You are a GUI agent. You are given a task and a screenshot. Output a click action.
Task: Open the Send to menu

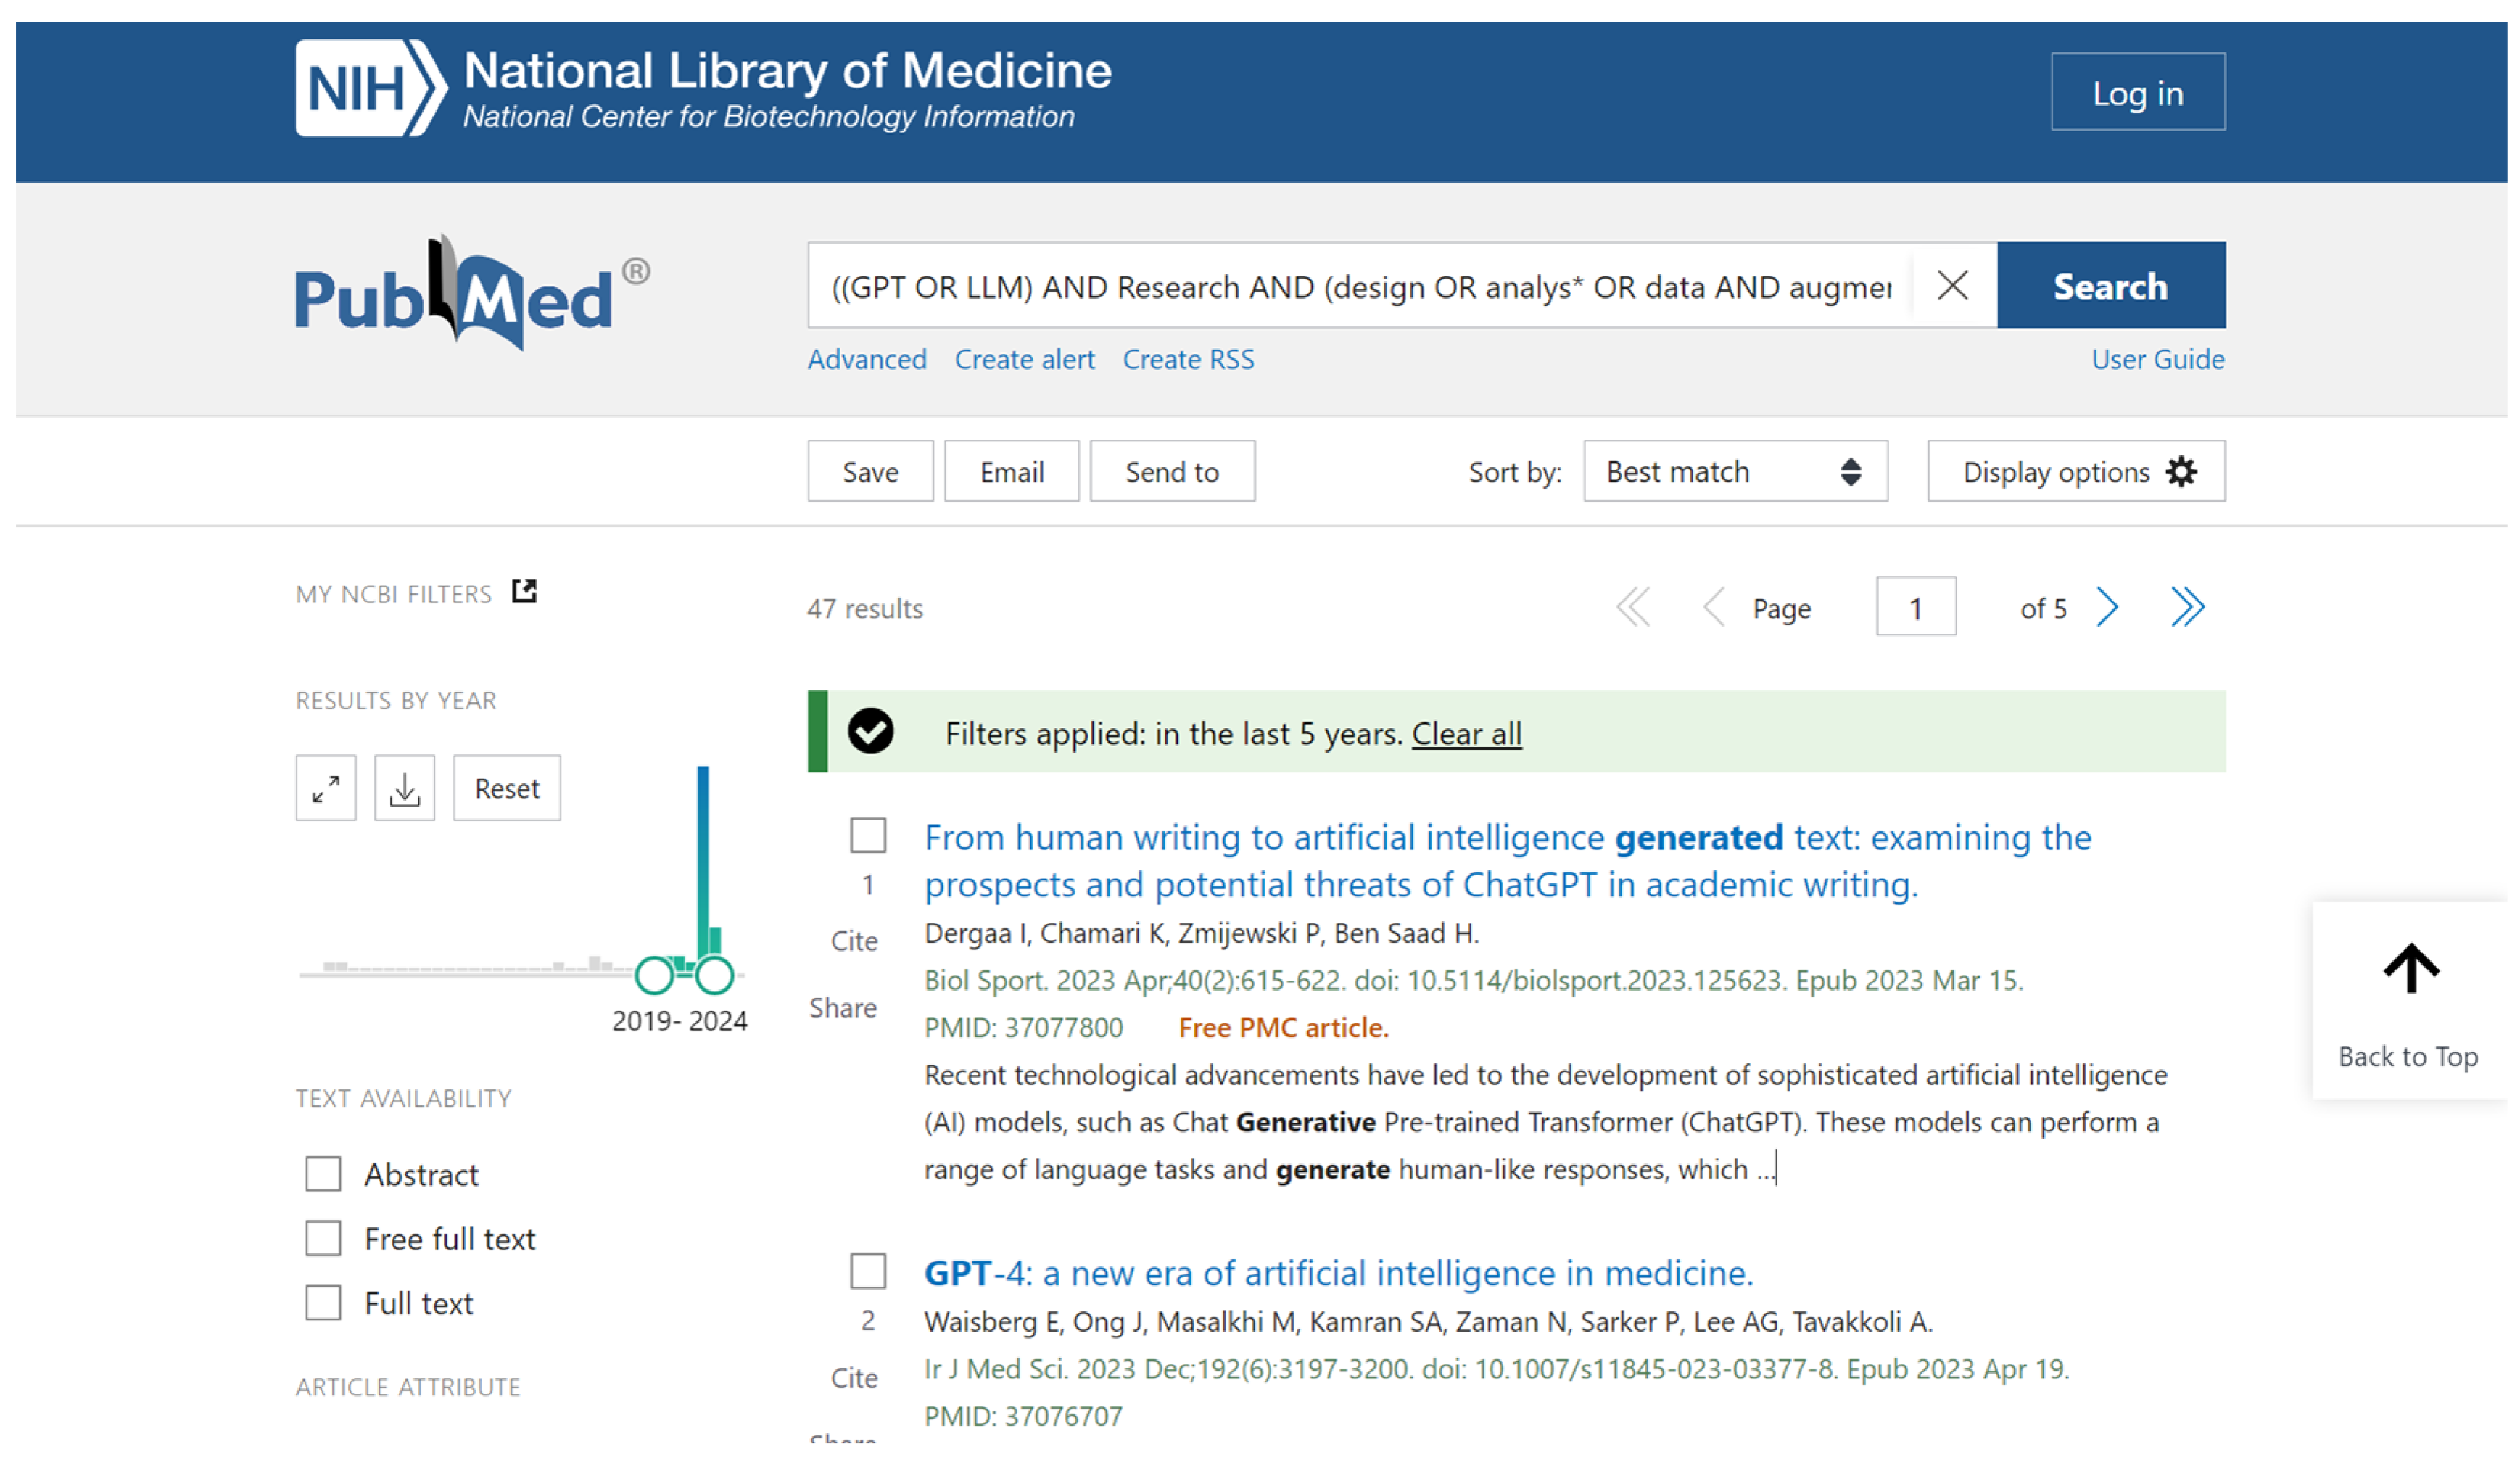point(1171,471)
